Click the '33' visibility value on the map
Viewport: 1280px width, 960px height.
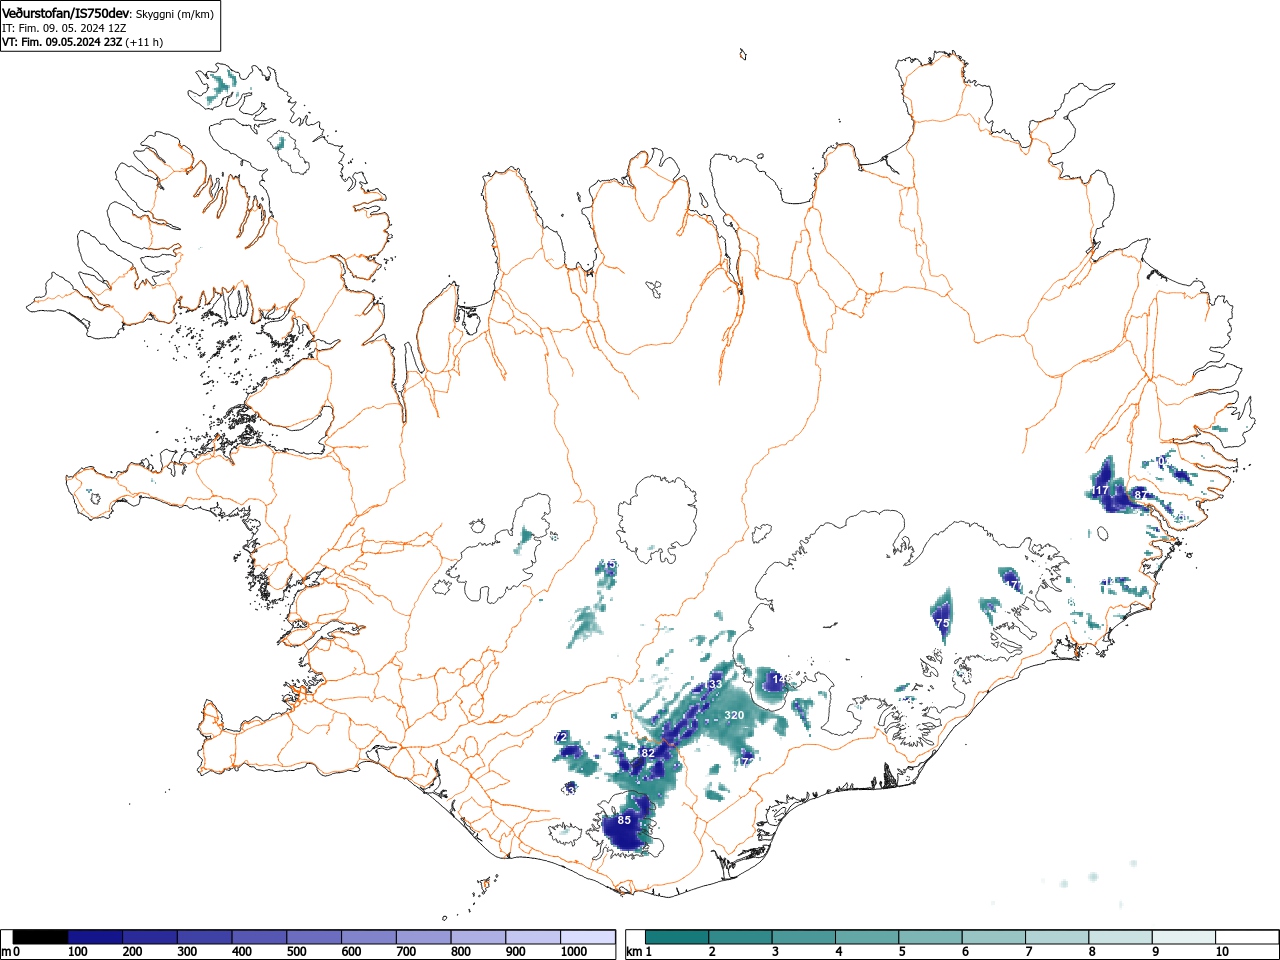715,684
